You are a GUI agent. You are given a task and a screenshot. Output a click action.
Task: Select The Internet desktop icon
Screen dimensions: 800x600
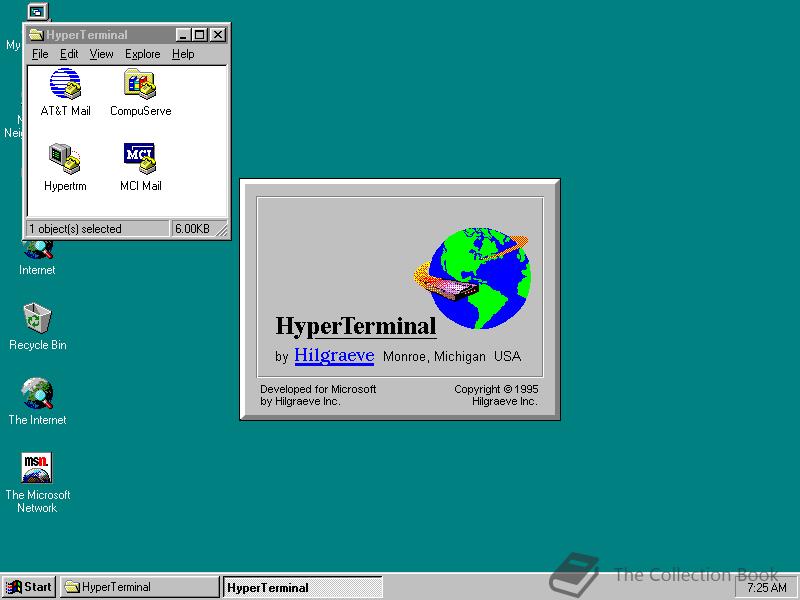[37, 402]
